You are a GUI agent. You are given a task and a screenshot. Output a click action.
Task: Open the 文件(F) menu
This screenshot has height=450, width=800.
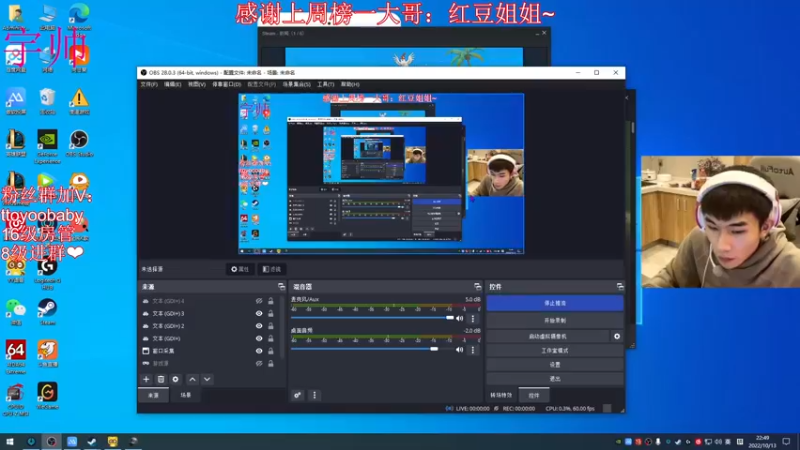pyautogui.click(x=149, y=84)
